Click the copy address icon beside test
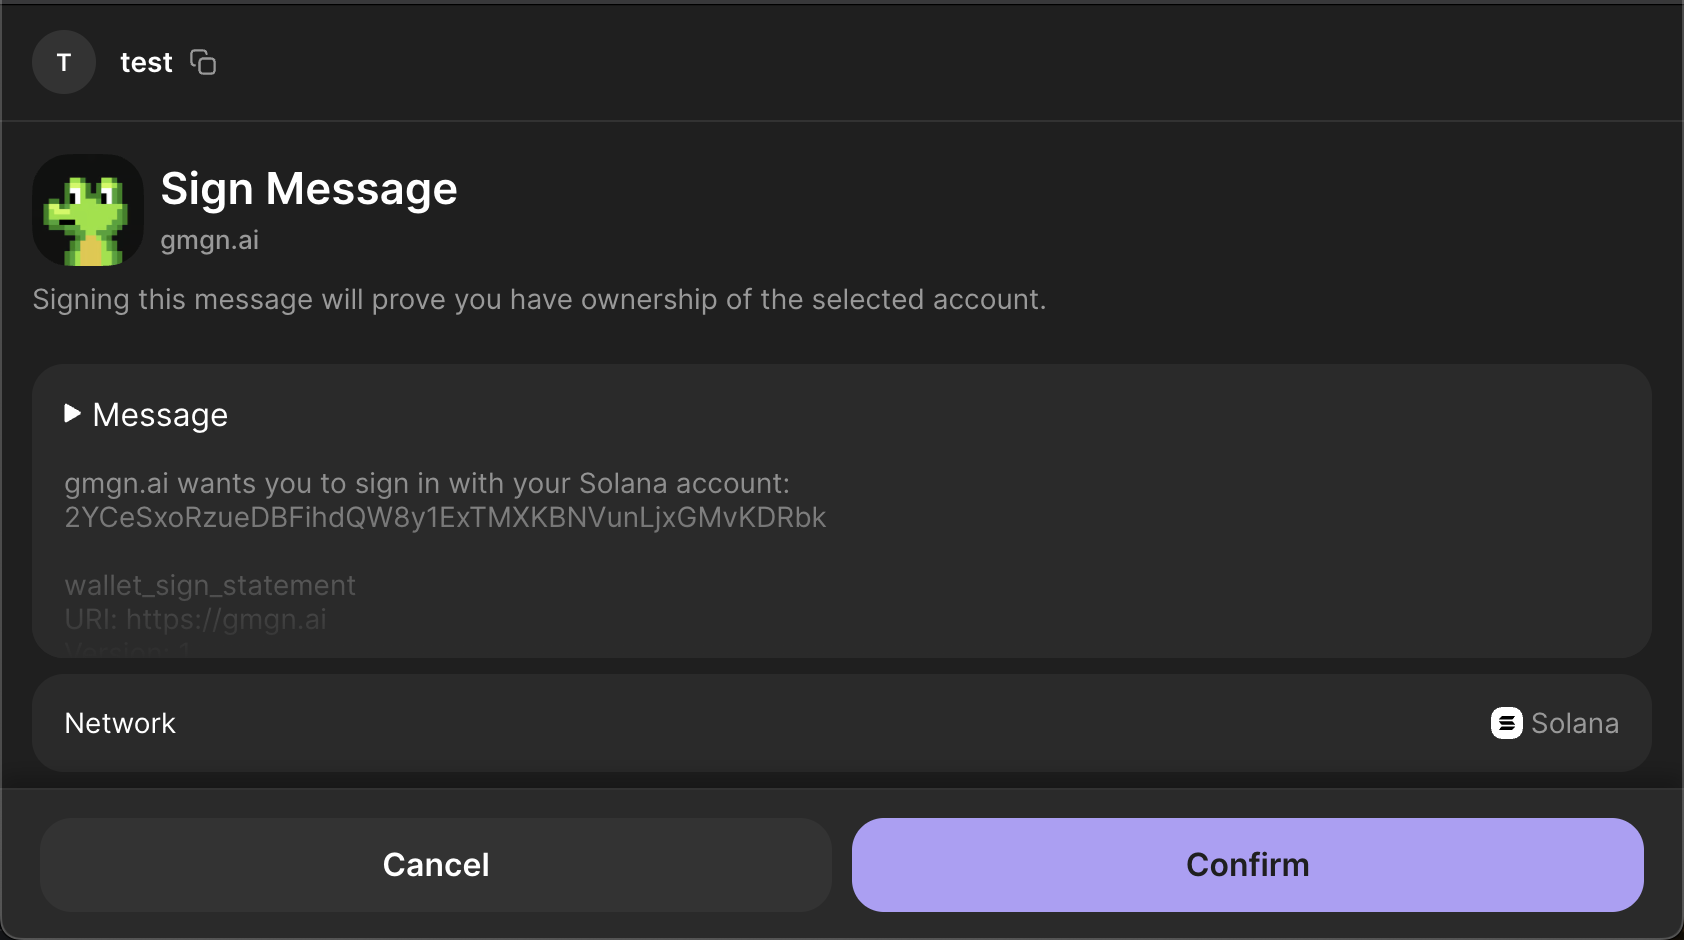Viewport: 1684px width, 940px height. 203,63
